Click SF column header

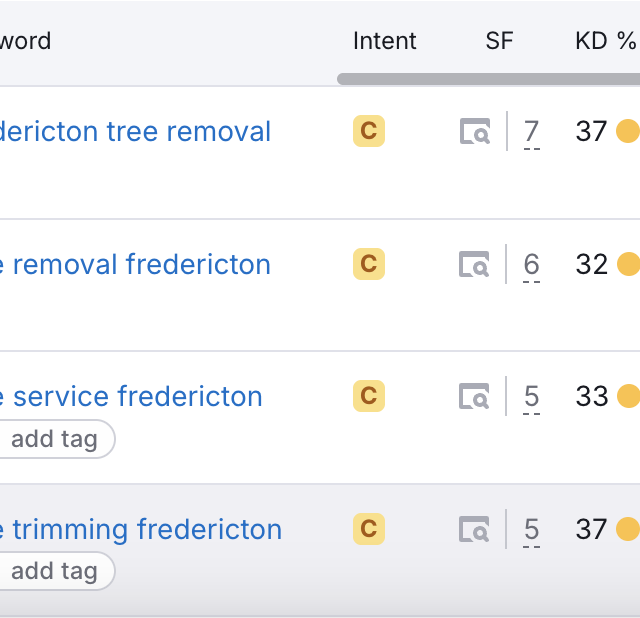499,41
